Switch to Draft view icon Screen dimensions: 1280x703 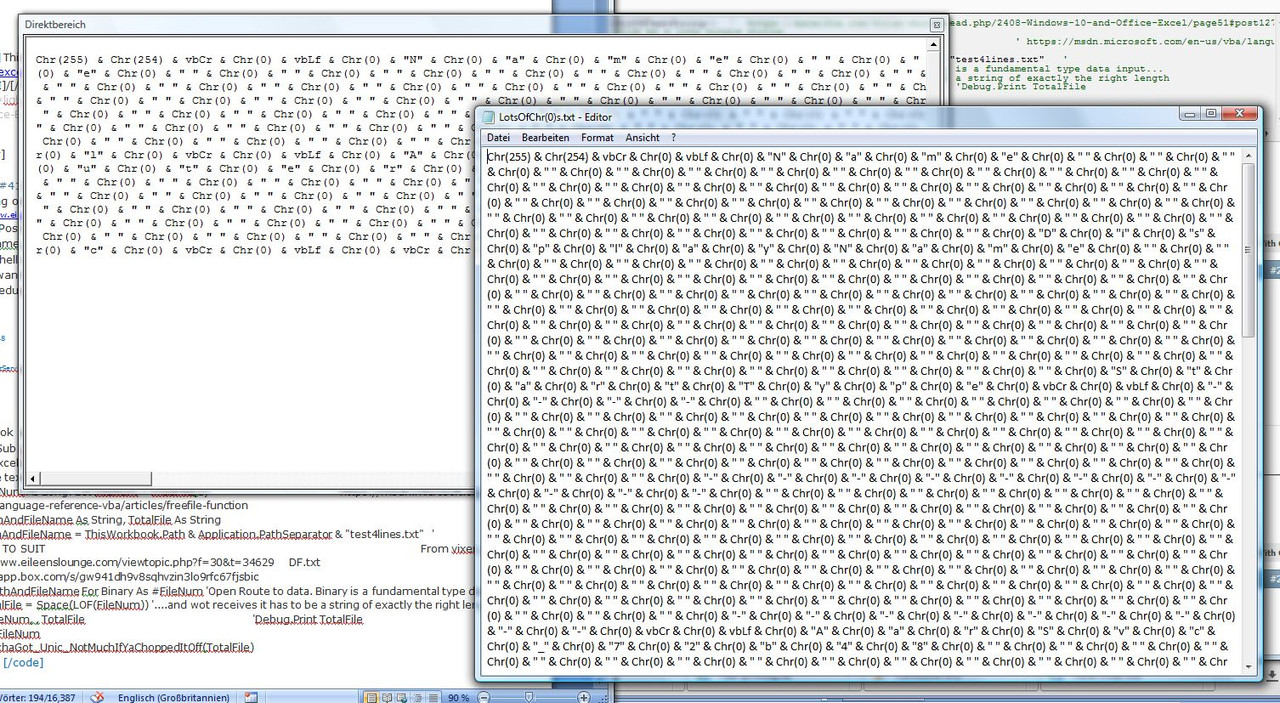click(433, 697)
